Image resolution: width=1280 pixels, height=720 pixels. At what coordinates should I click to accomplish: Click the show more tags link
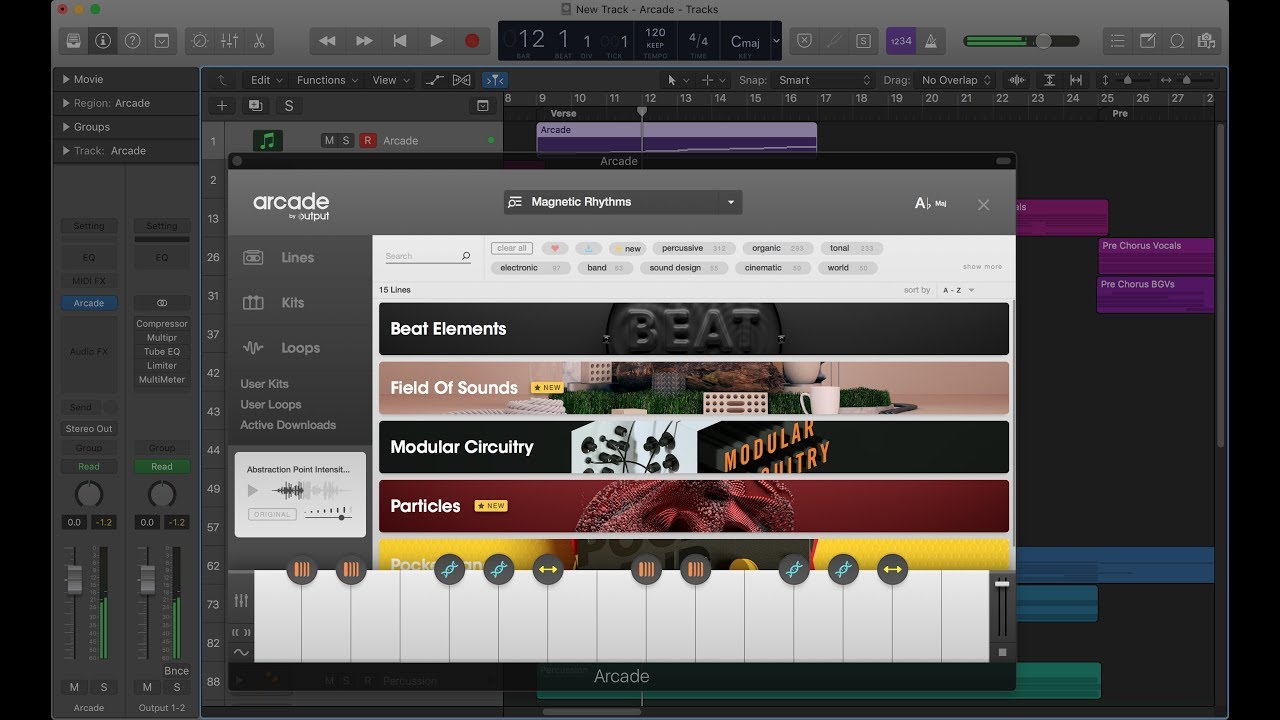tap(982, 267)
